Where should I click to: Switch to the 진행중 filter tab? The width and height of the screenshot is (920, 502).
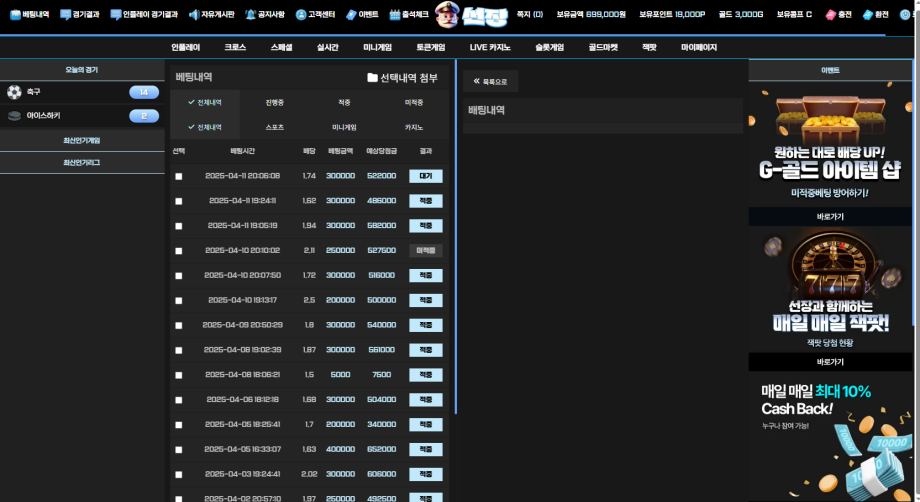[x=275, y=103]
